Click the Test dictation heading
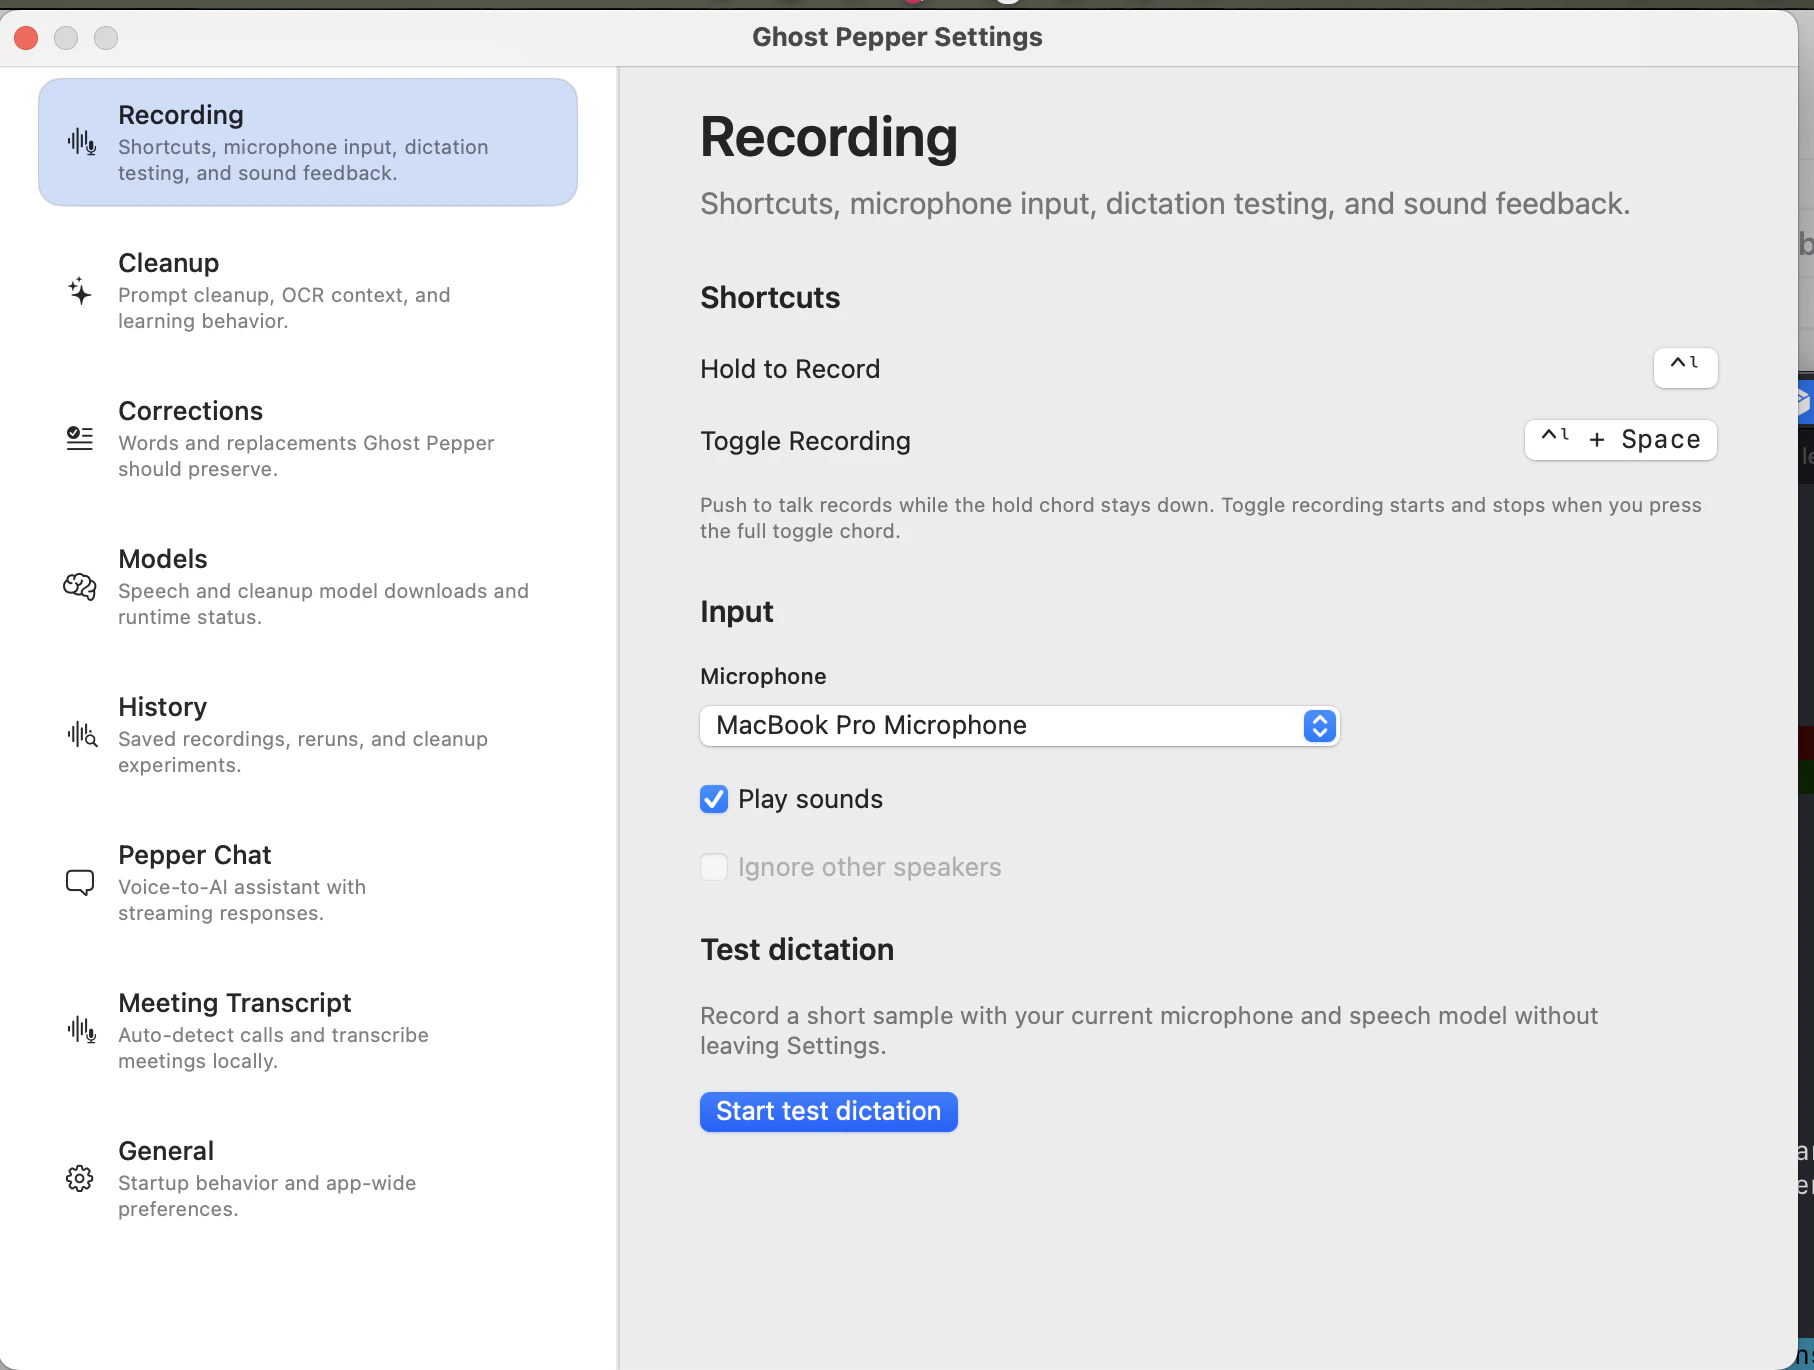1814x1370 pixels. [797, 949]
